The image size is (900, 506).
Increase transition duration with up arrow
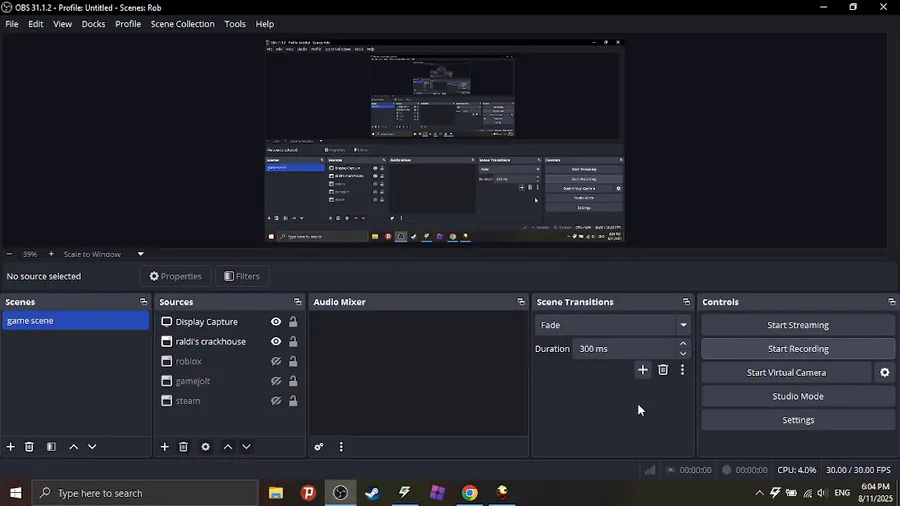point(683,344)
